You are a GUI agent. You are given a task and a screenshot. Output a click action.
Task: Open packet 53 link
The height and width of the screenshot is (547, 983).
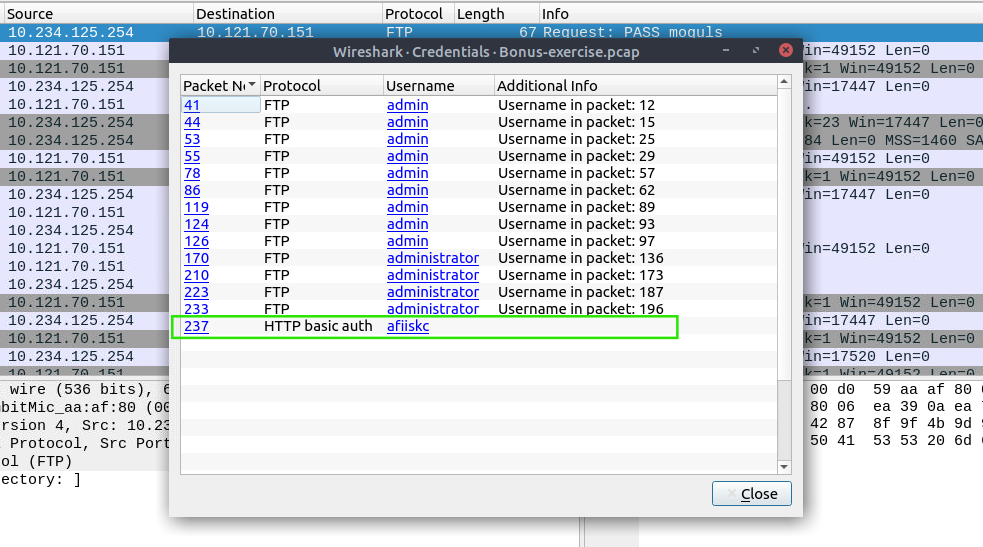192,139
